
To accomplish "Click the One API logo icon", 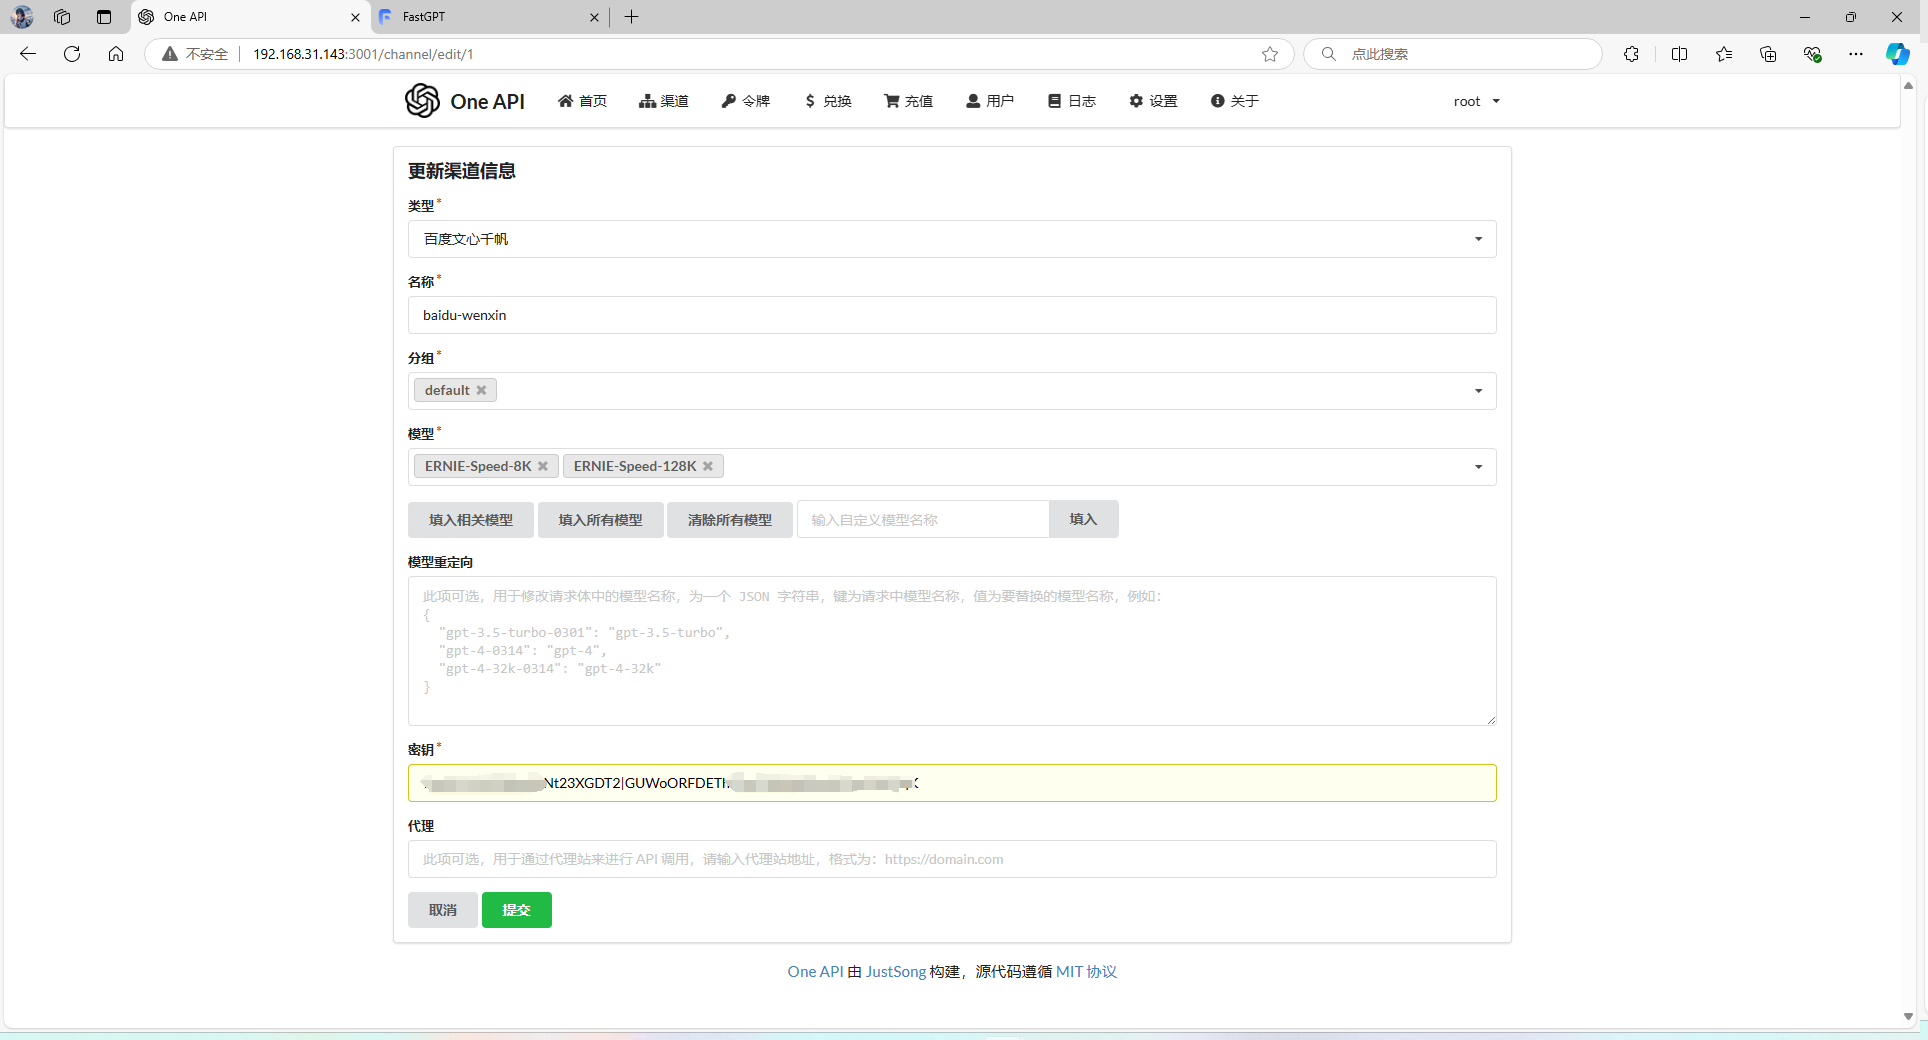I will (x=422, y=101).
